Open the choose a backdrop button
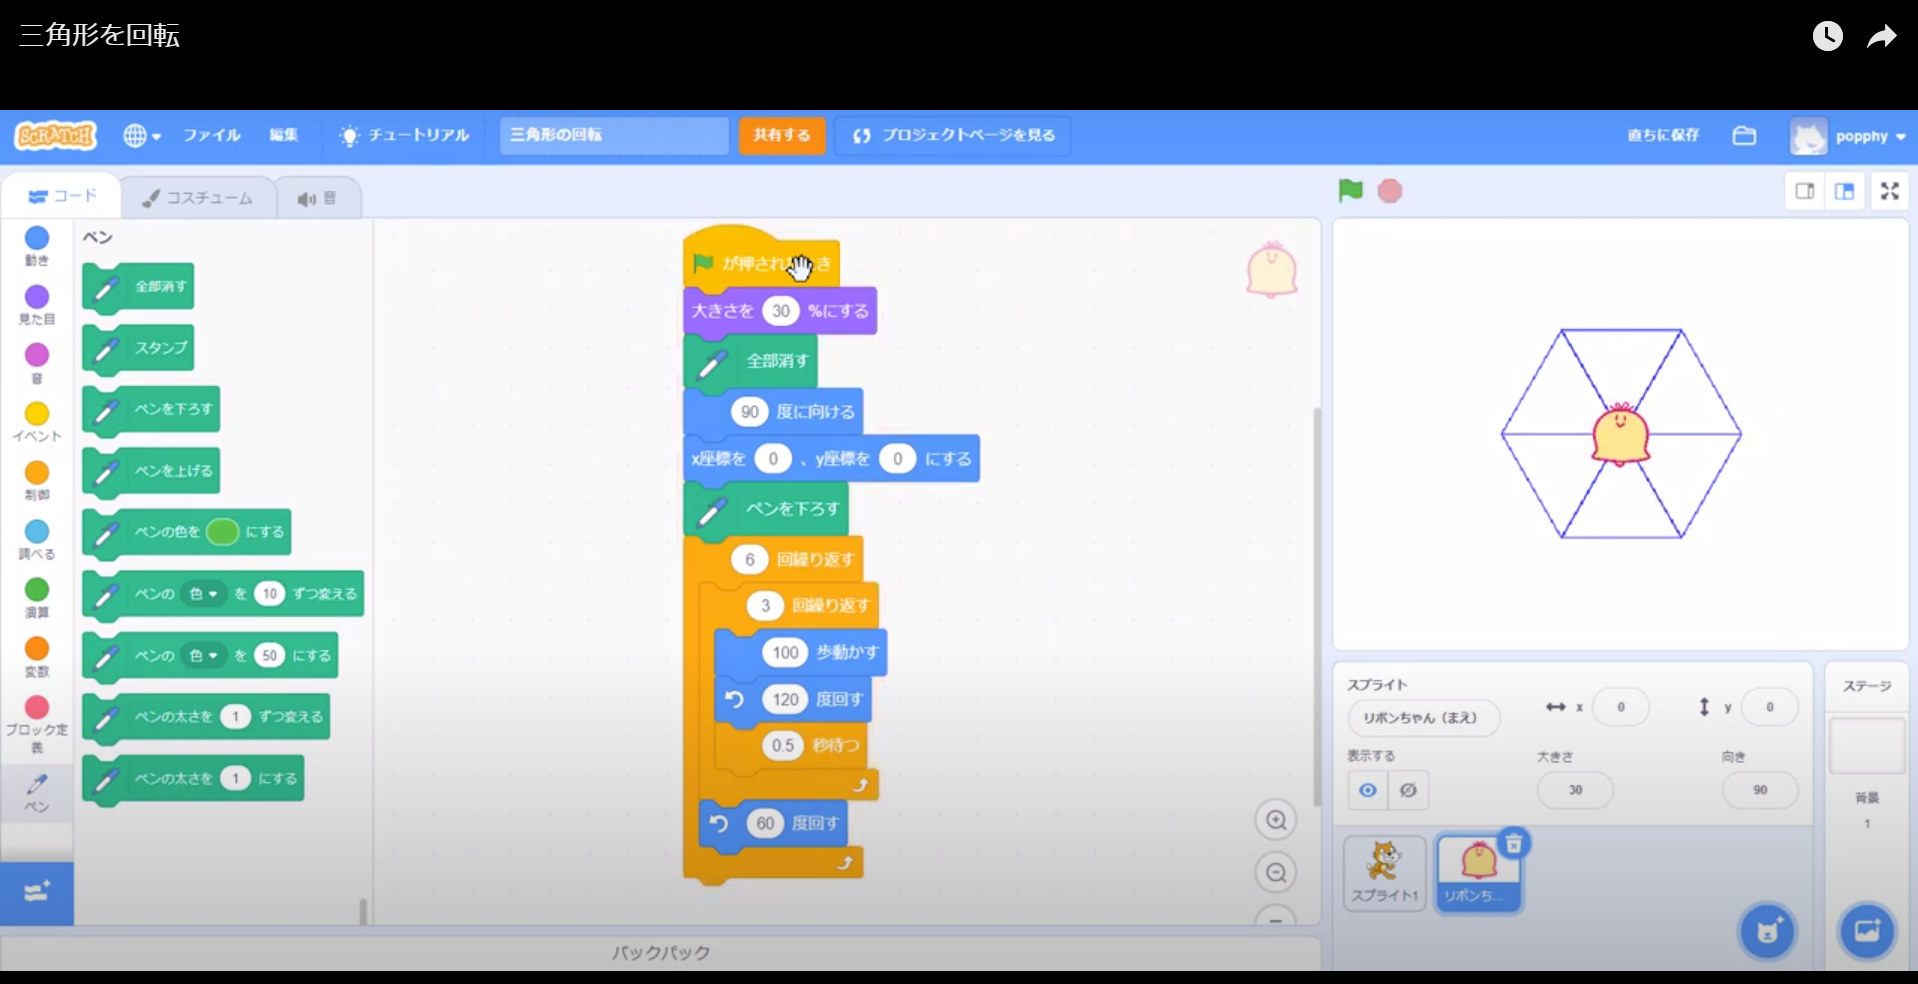 click(1866, 931)
